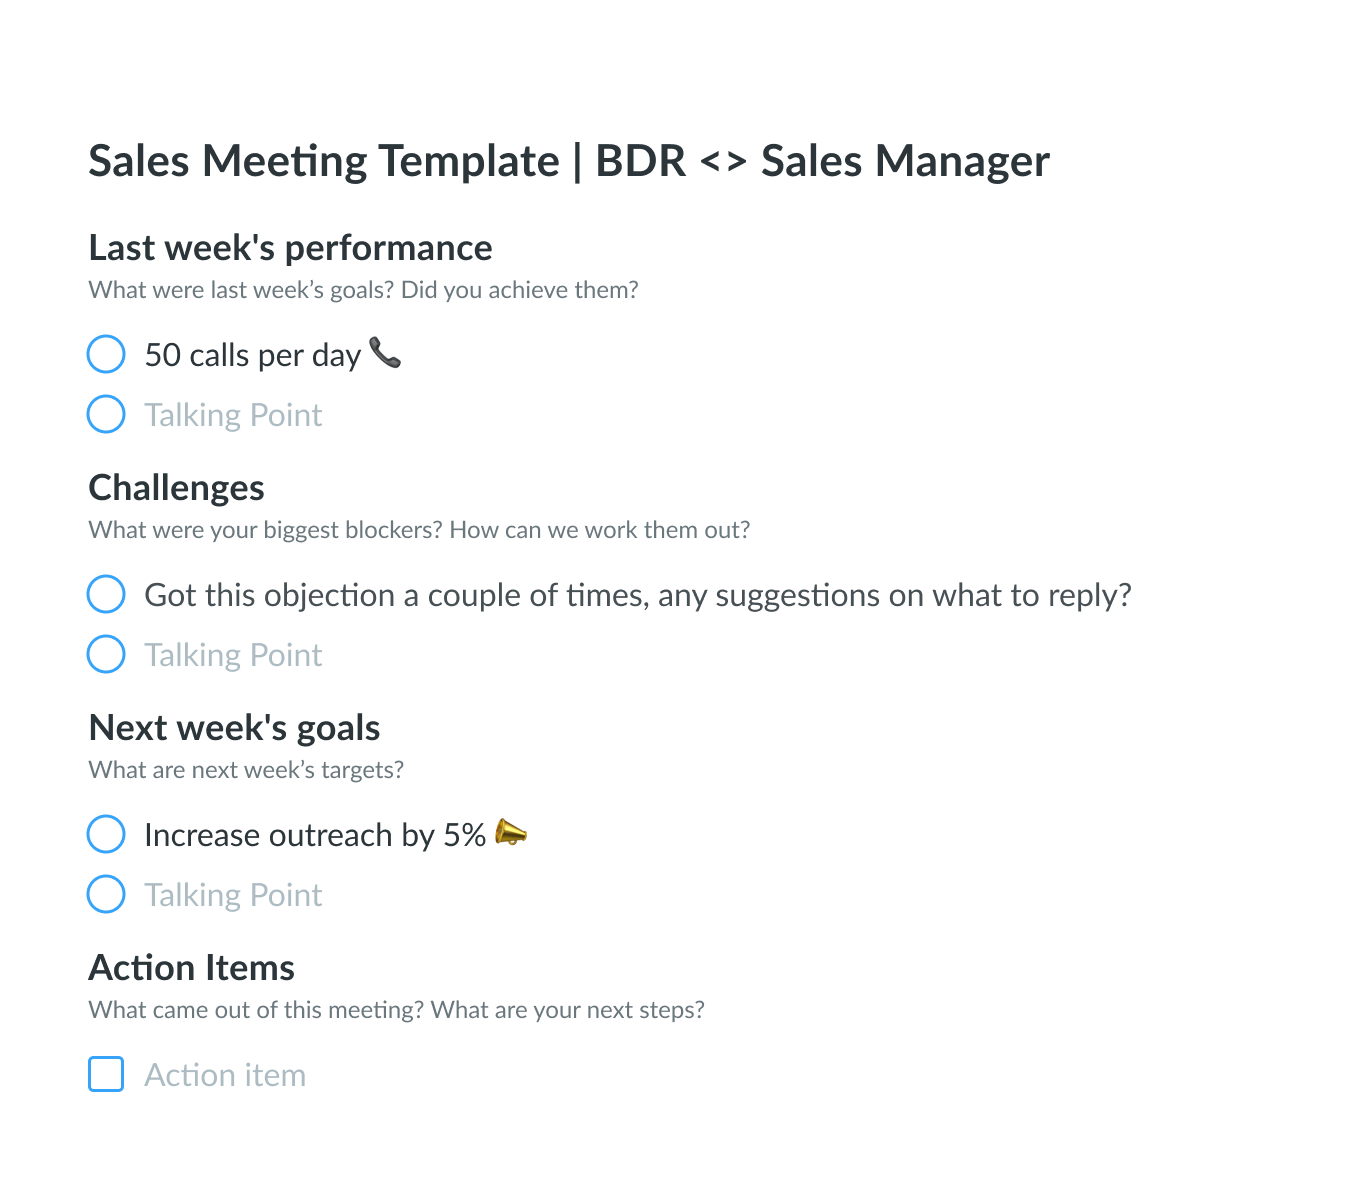The width and height of the screenshot is (1368, 1192).
Task: Tick the empty Talking Point circle under Last week's performance
Action: 106,414
